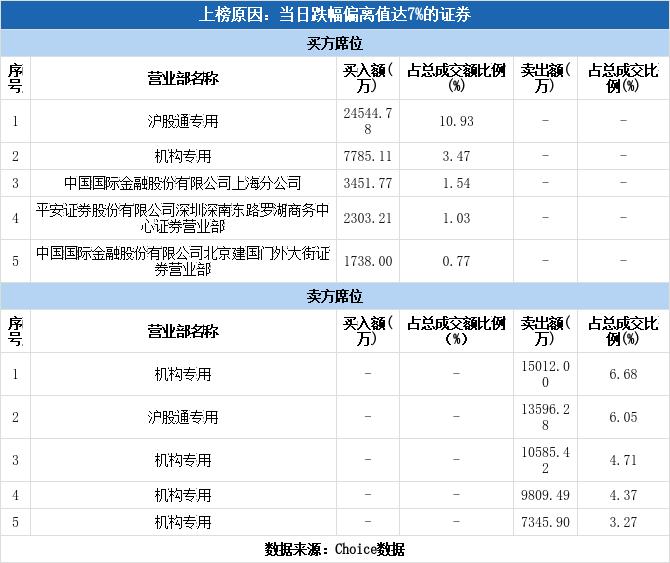The image size is (670, 563).
Task: Click the sell percentage 4.71
Action: (623, 460)
